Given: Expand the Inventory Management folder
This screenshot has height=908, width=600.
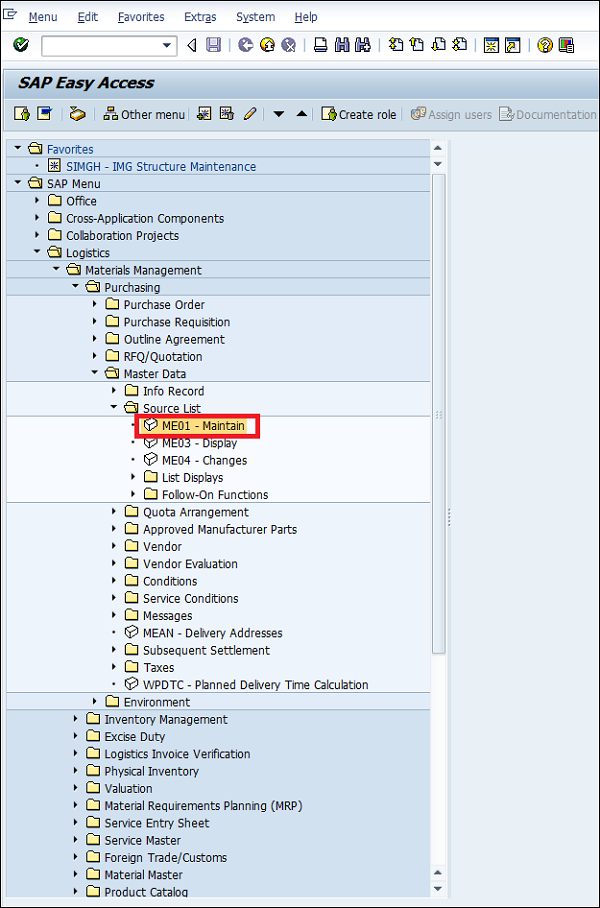Looking at the screenshot, I should [x=77, y=718].
